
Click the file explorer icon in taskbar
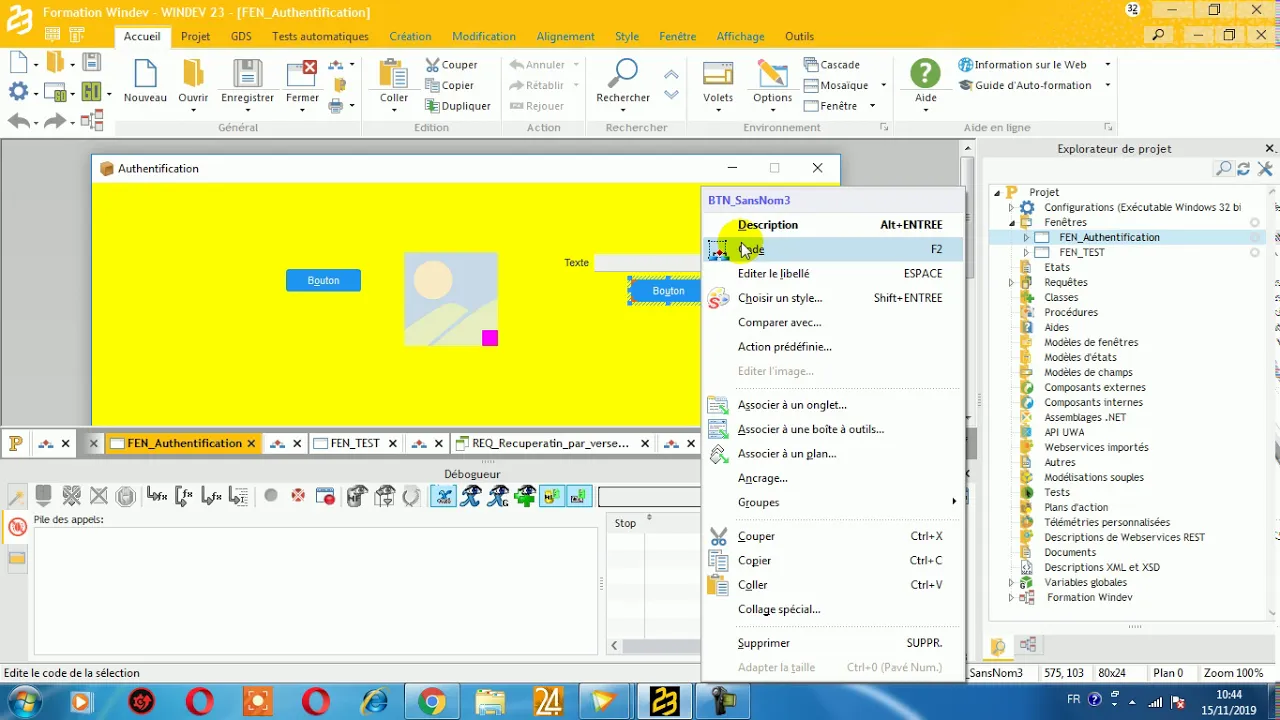click(490, 702)
